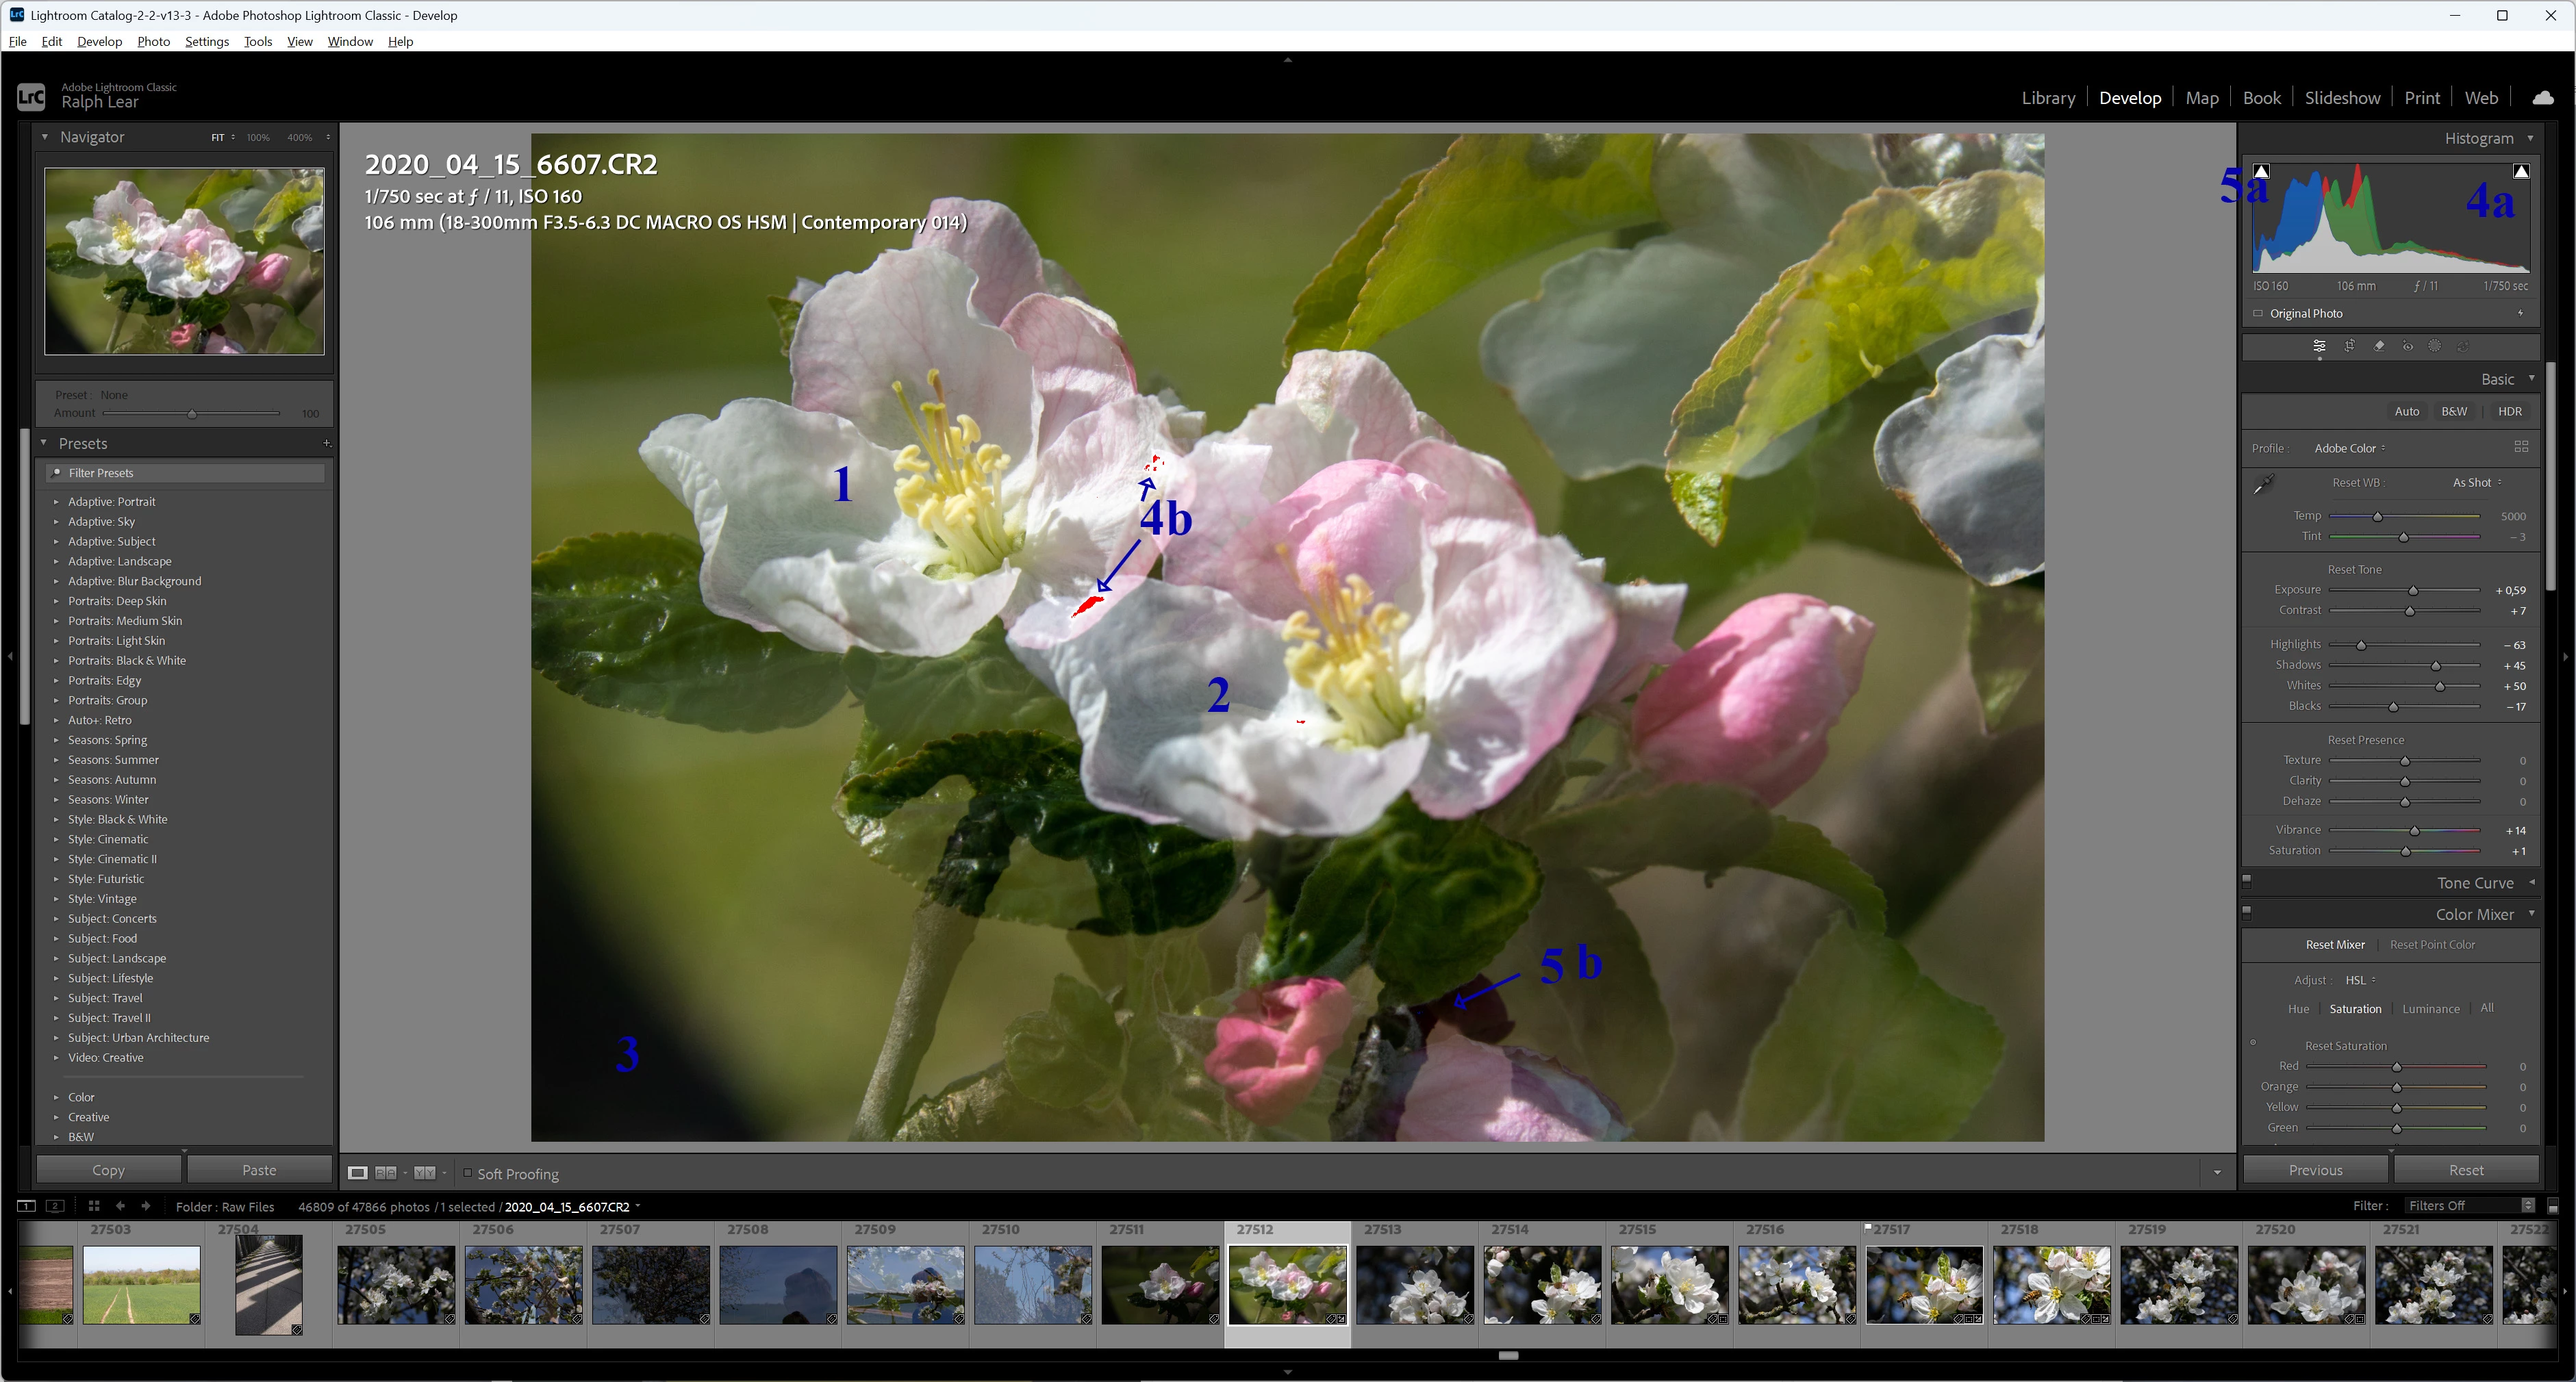Choose the Red Eye Correction tool
The width and height of the screenshot is (2576, 1382).
click(2407, 346)
